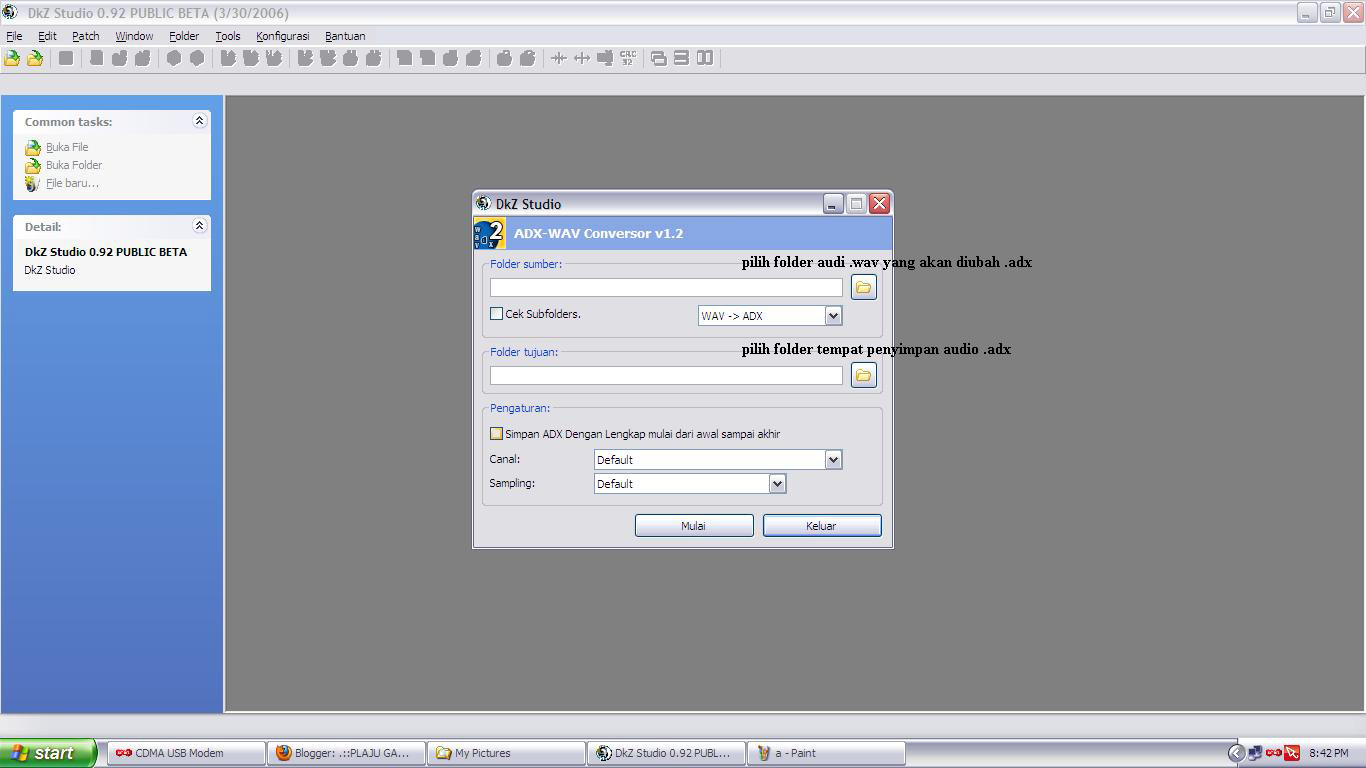Viewport: 1366px width, 768px height.
Task: Click the Keluar button
Action: (x=822, y=526)
